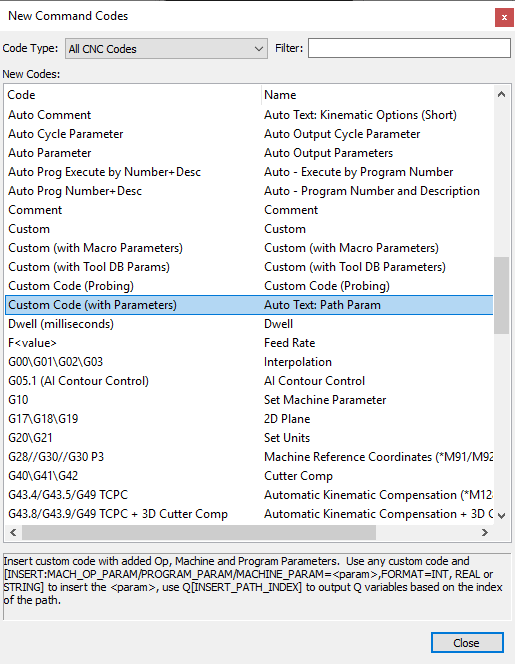515x664 pixels.
Task: Click the horizontal scrollbar left arrow
Action: point(14,532)
